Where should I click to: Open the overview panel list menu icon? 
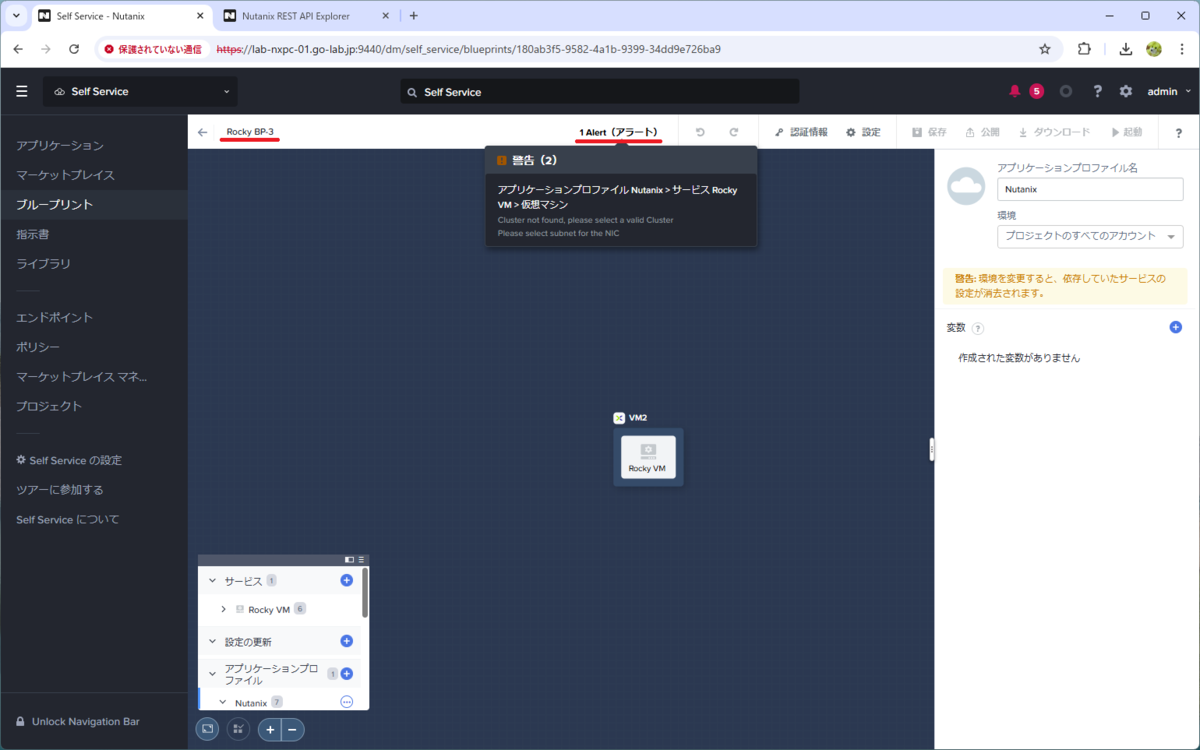point(362,560)
